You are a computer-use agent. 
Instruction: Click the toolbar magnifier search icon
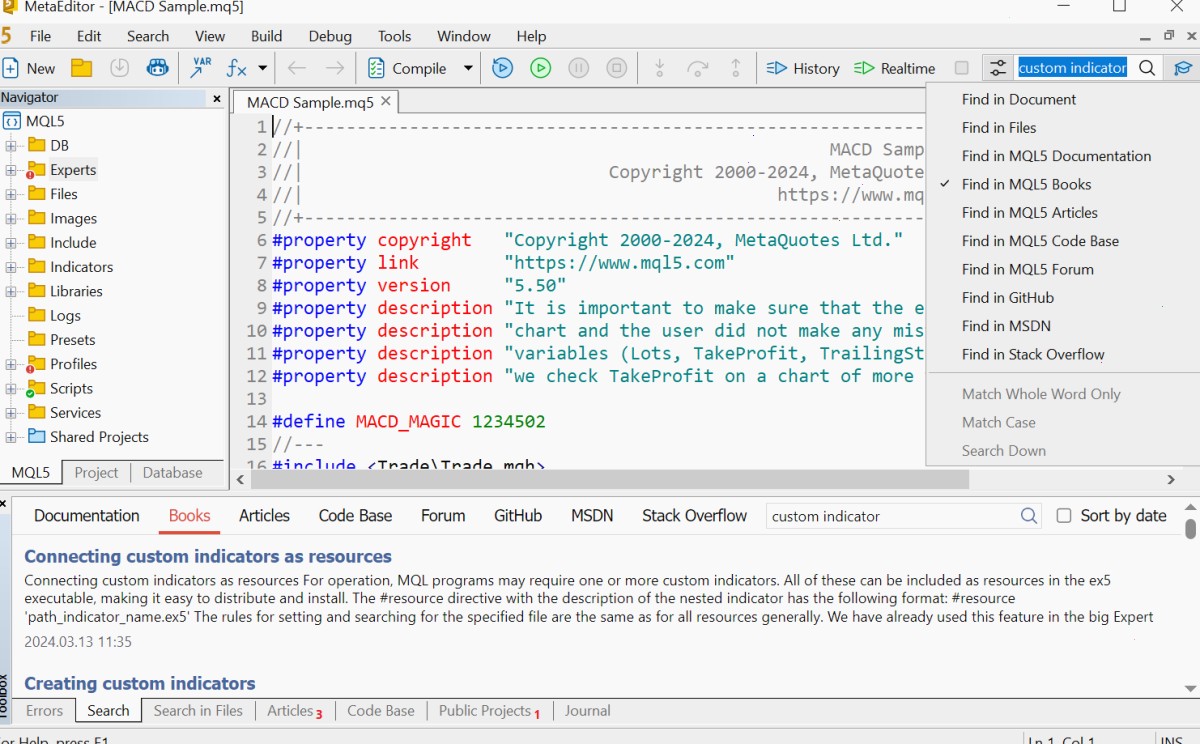1148,68
